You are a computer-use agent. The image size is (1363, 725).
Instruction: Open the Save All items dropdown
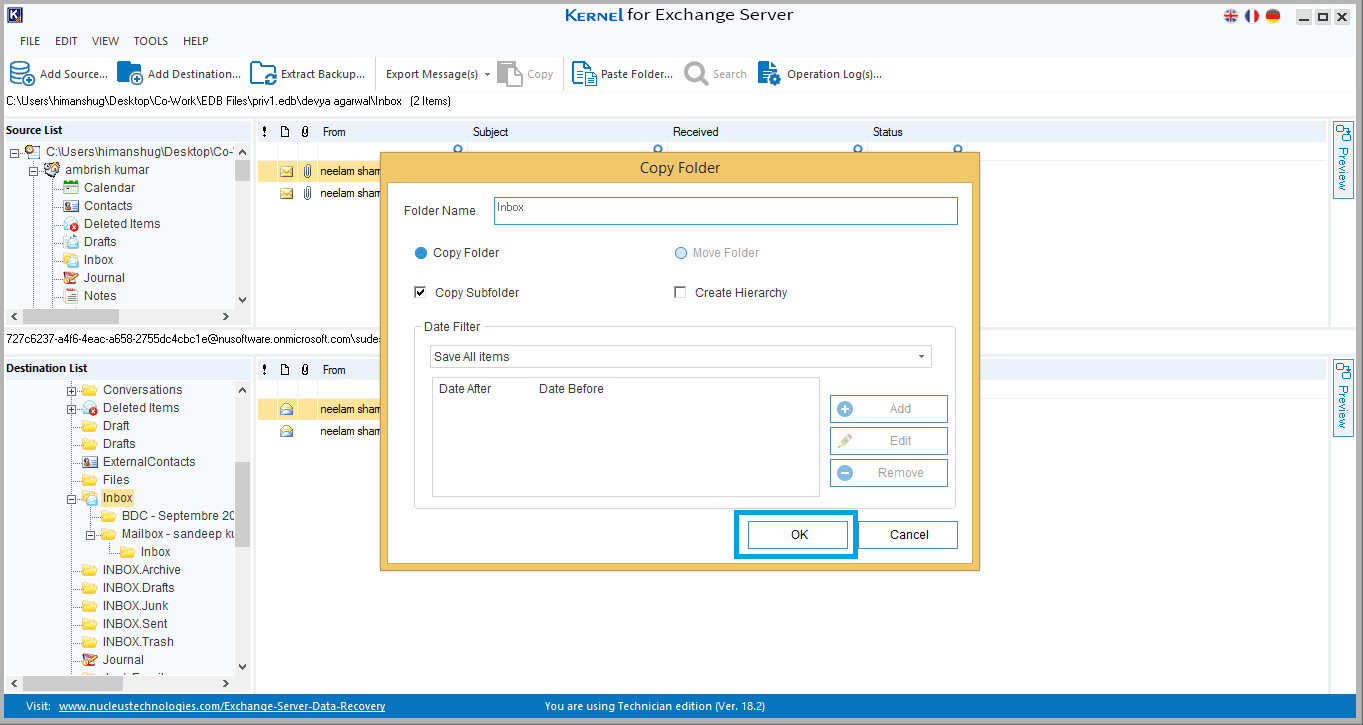pyautogui.click(x=680, y=356)
